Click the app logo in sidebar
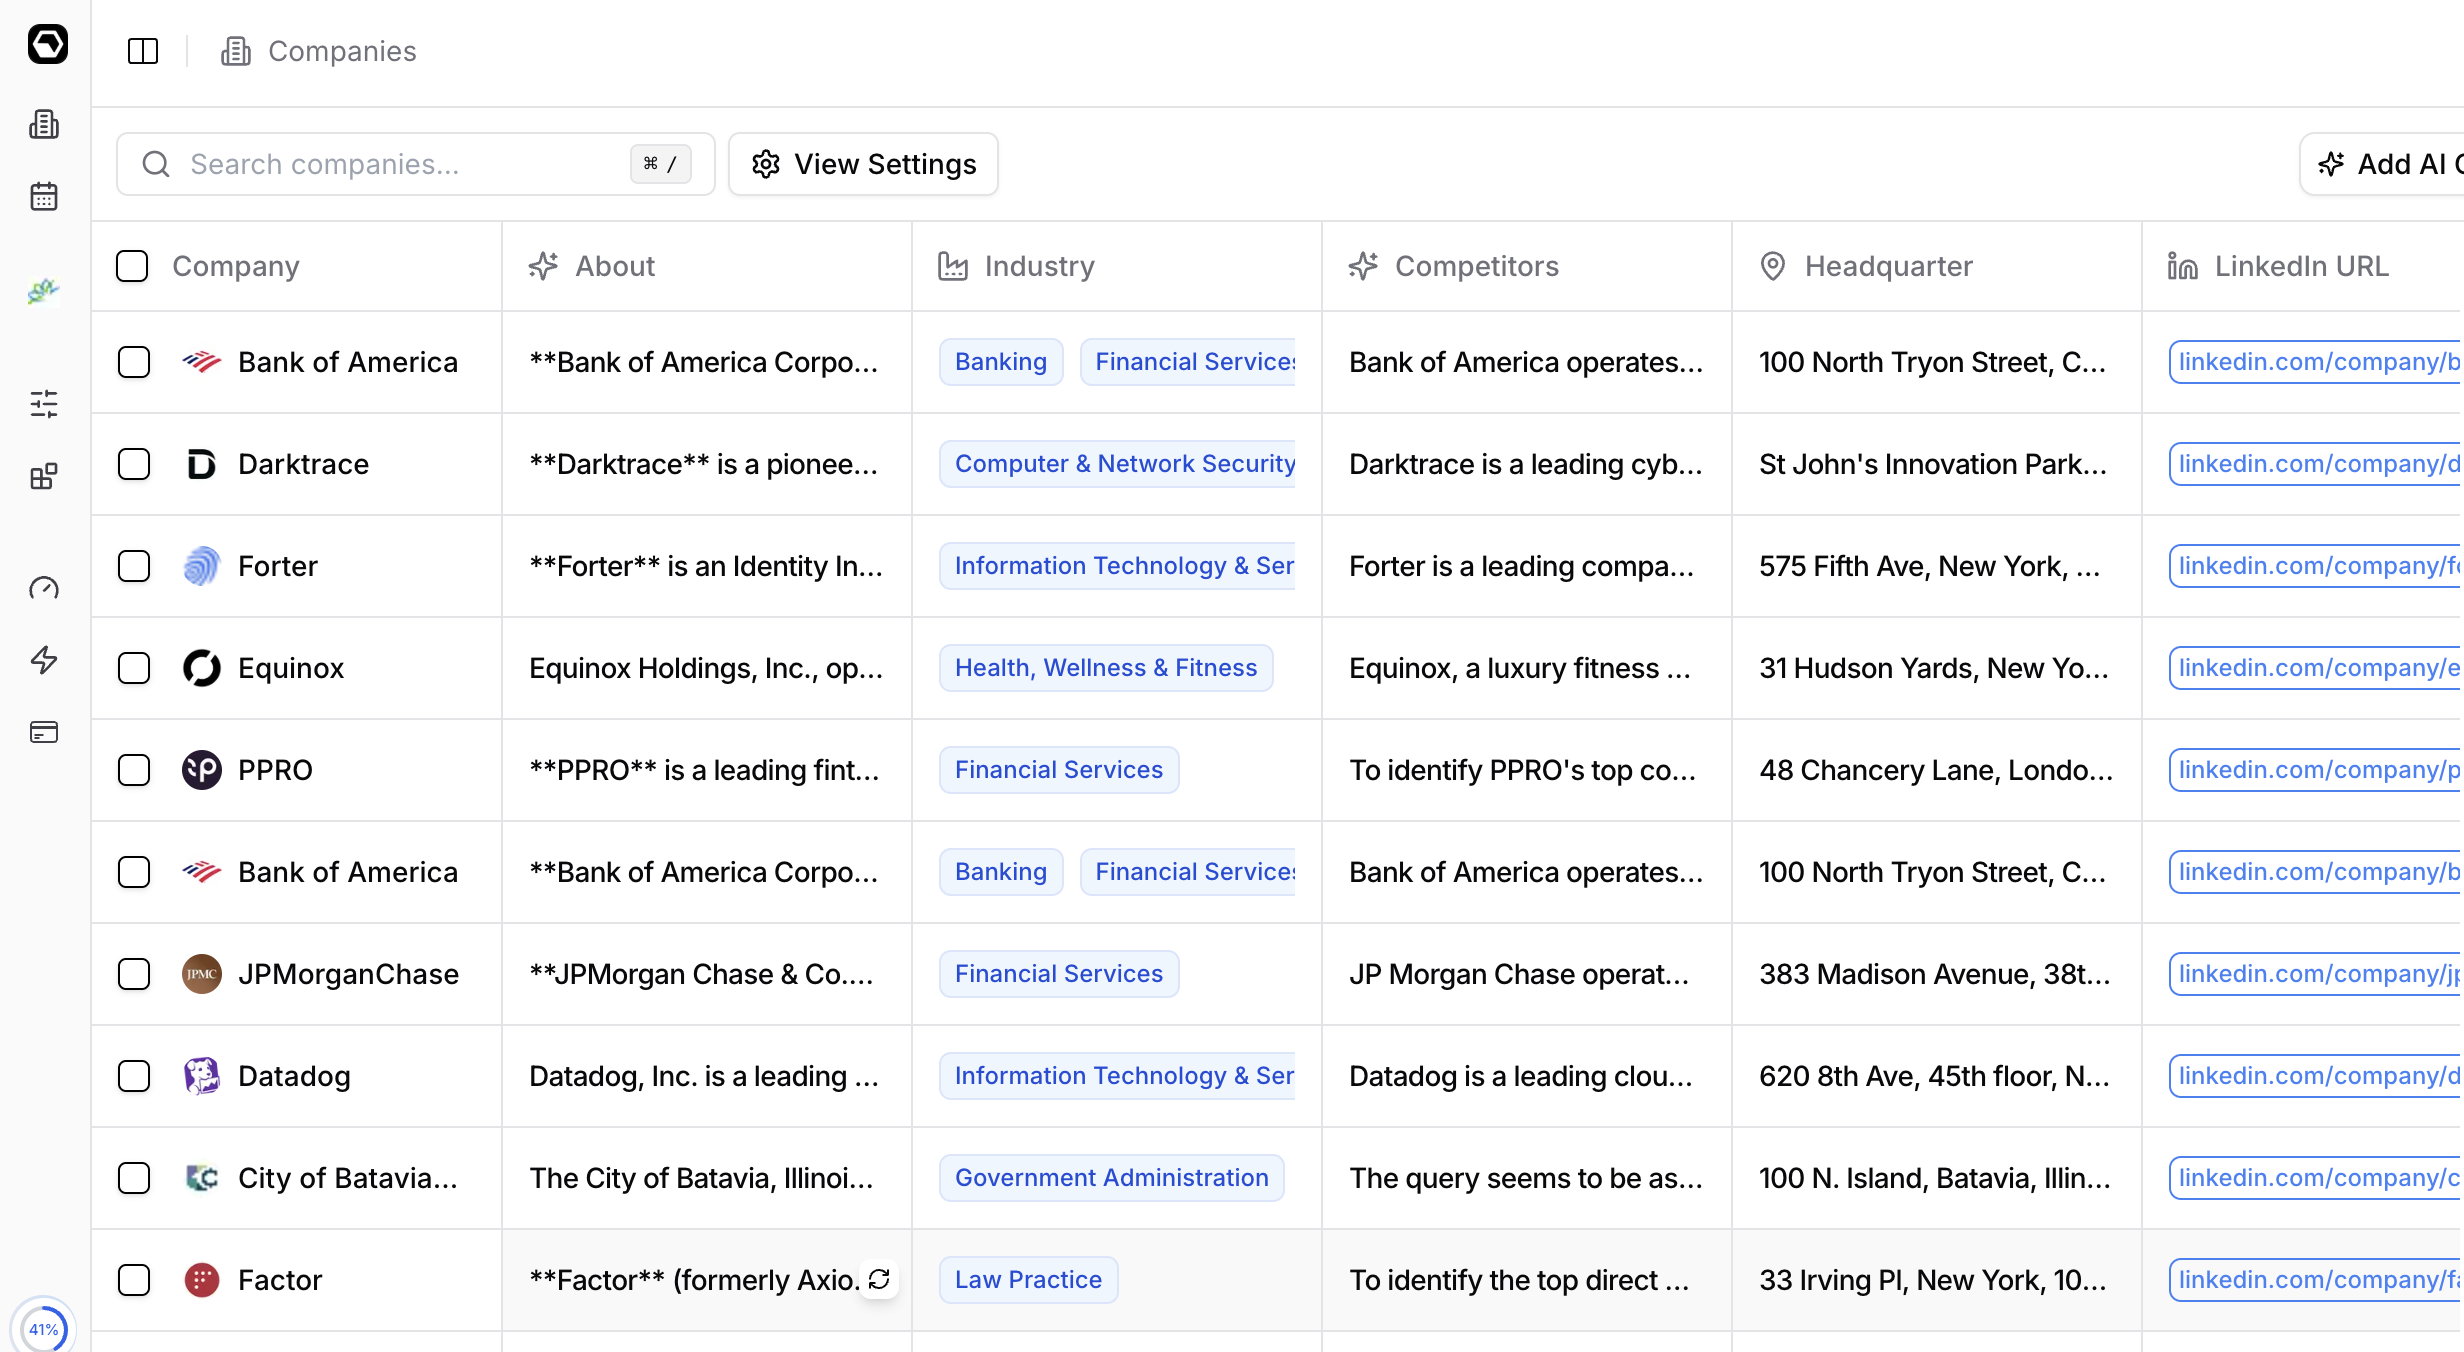The width and height of the screenshot is (2464, 1352). 47,44
